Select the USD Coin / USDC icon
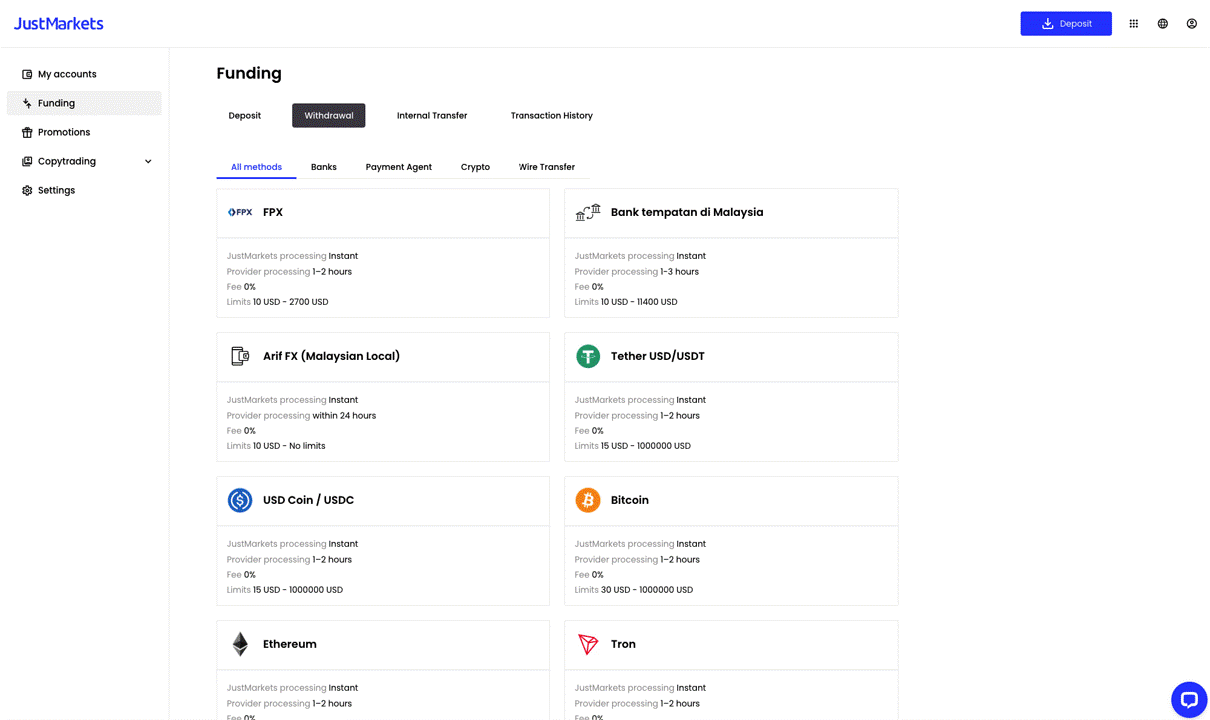The image size is (1210, 720). pos(240,500)
